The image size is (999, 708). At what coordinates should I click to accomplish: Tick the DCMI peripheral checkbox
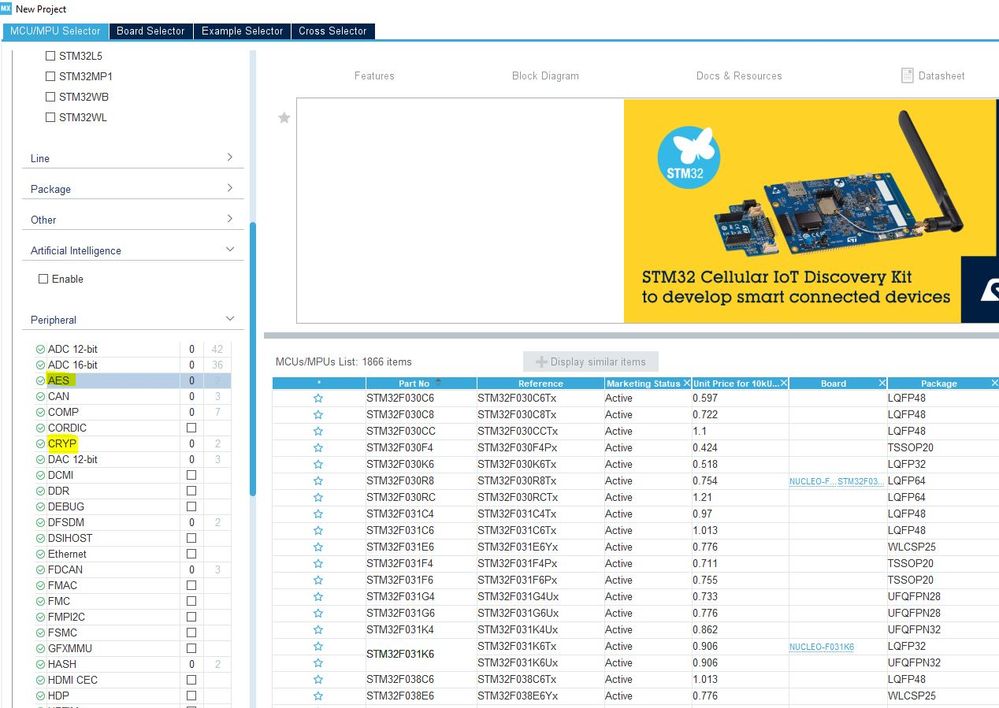click(191, 475)
